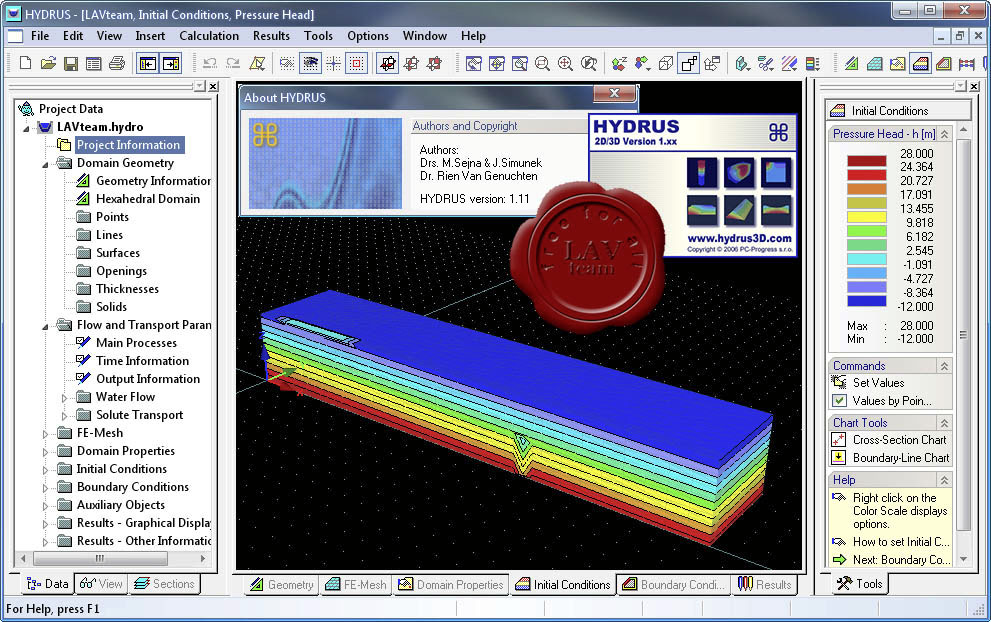
Task: Close the About HYDRUS dialog
Action: pos(614,93)
